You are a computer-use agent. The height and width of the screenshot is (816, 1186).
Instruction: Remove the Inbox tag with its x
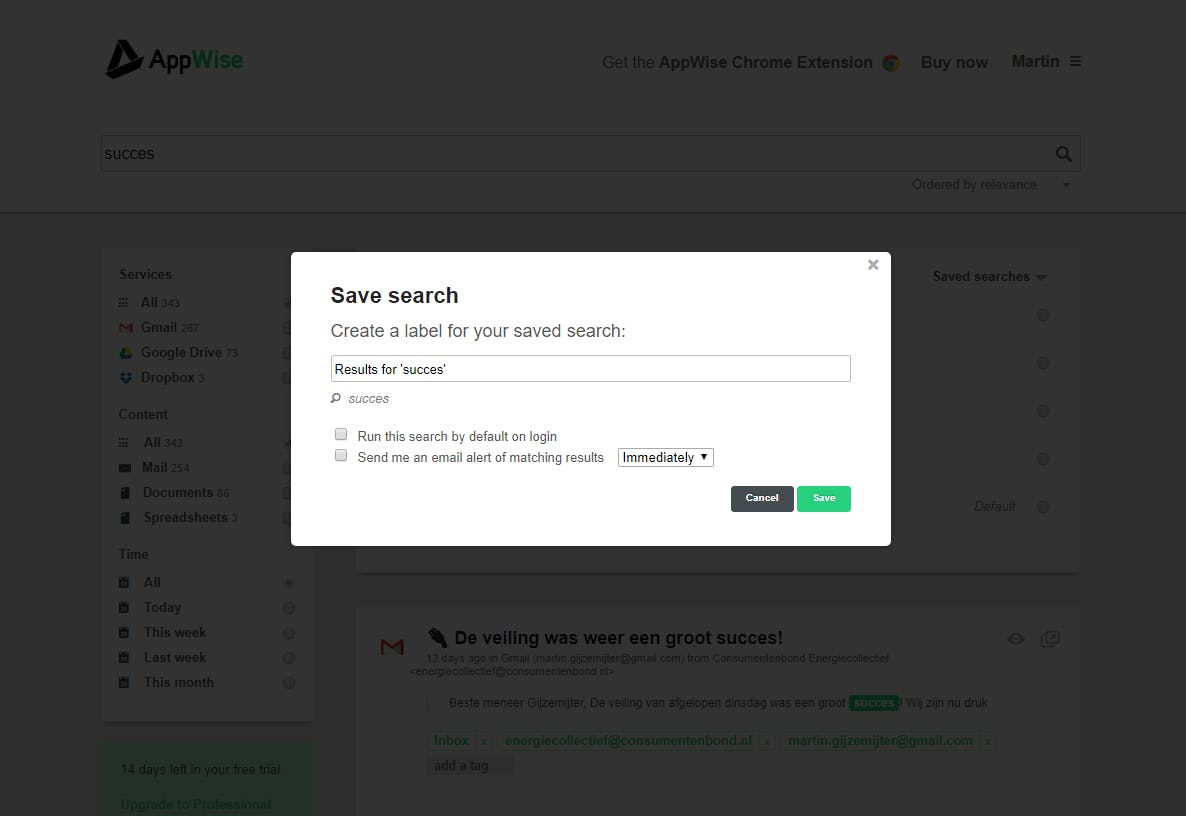click(484, 742)
